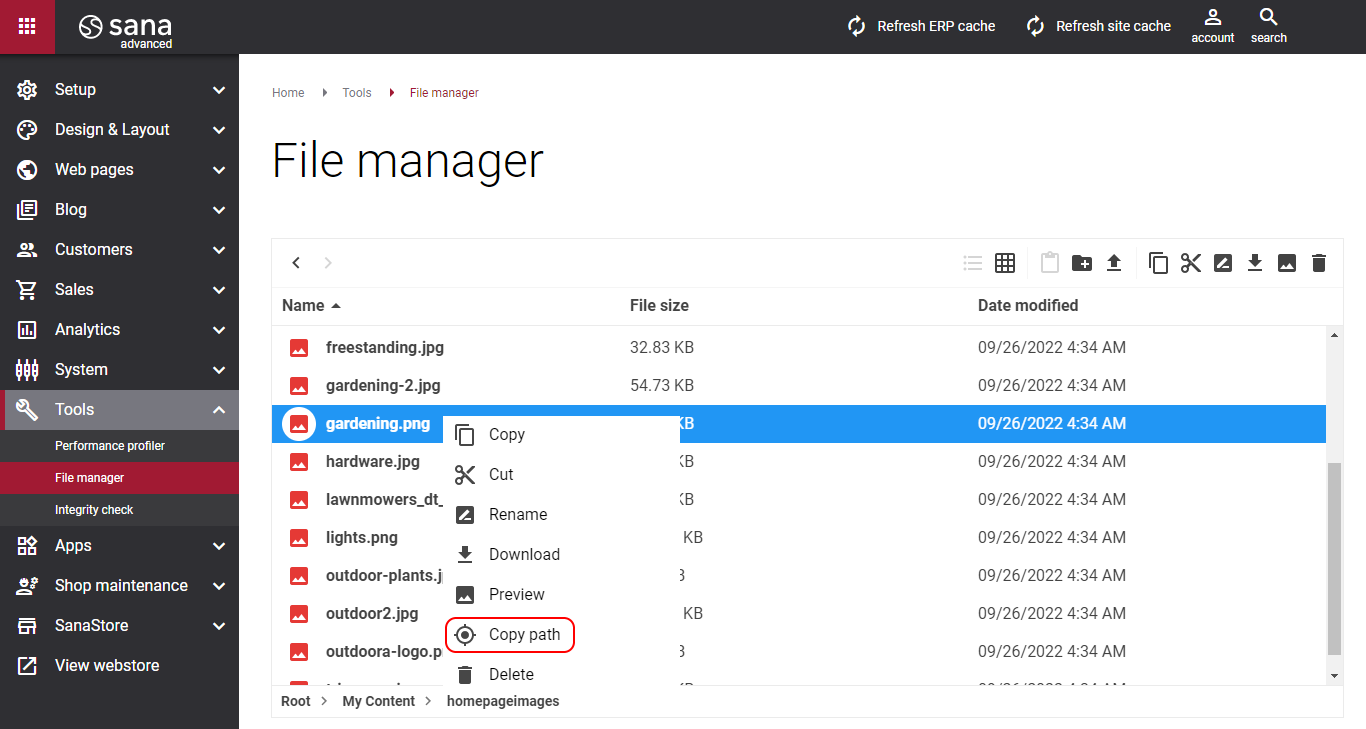This screenshot has height=729, width=1366.
Task: Open the search icon in header
Action: click(1268, 26)
